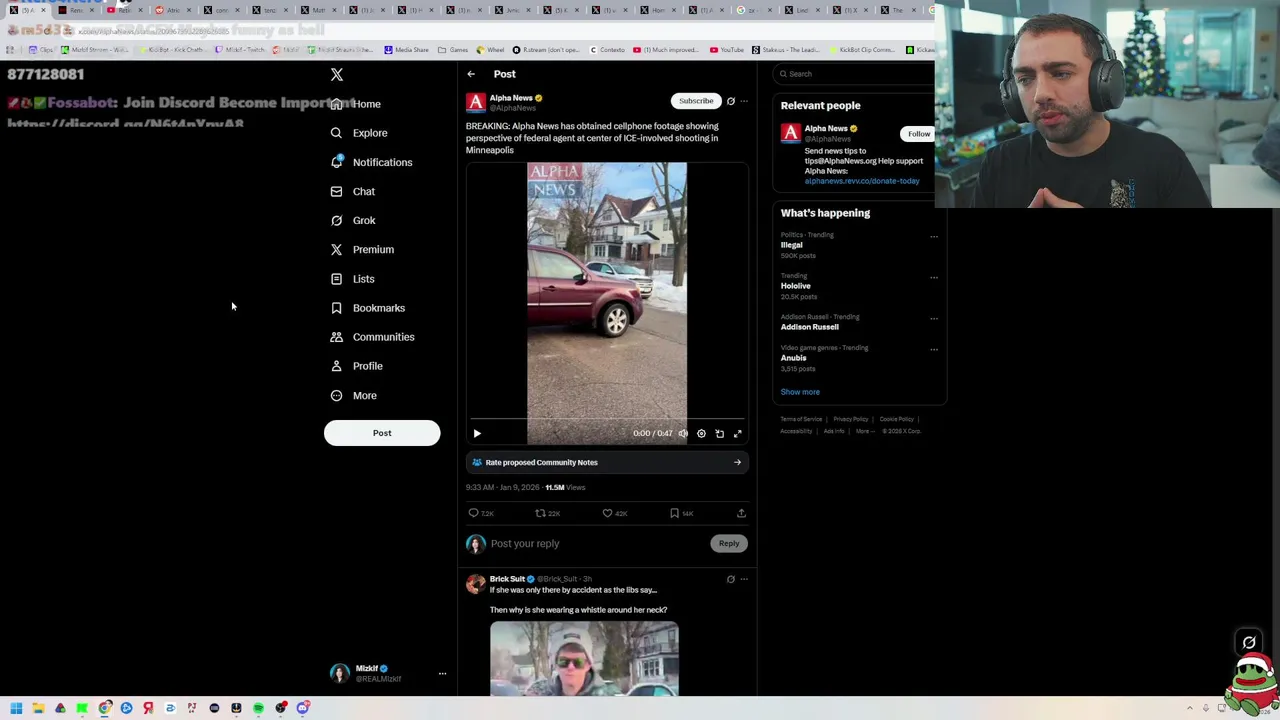Screen dimensions: 1280x720
Task: Click the Communities icon in sidebar
Action: 336,337
